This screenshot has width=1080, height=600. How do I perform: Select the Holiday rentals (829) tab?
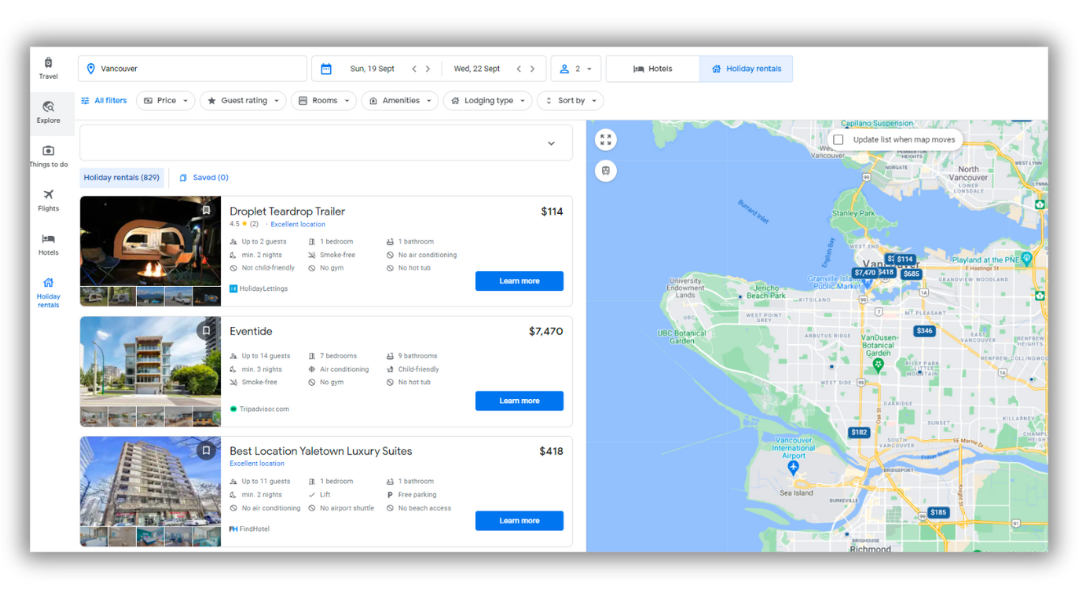tap(122, 178)
